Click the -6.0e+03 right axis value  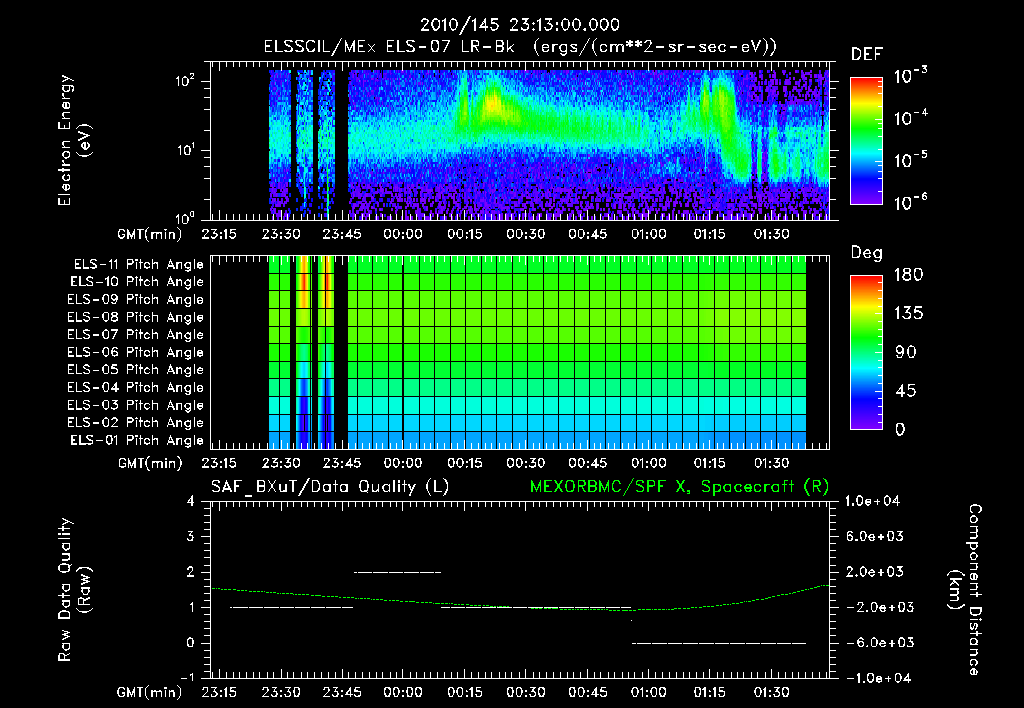[880, 643]
